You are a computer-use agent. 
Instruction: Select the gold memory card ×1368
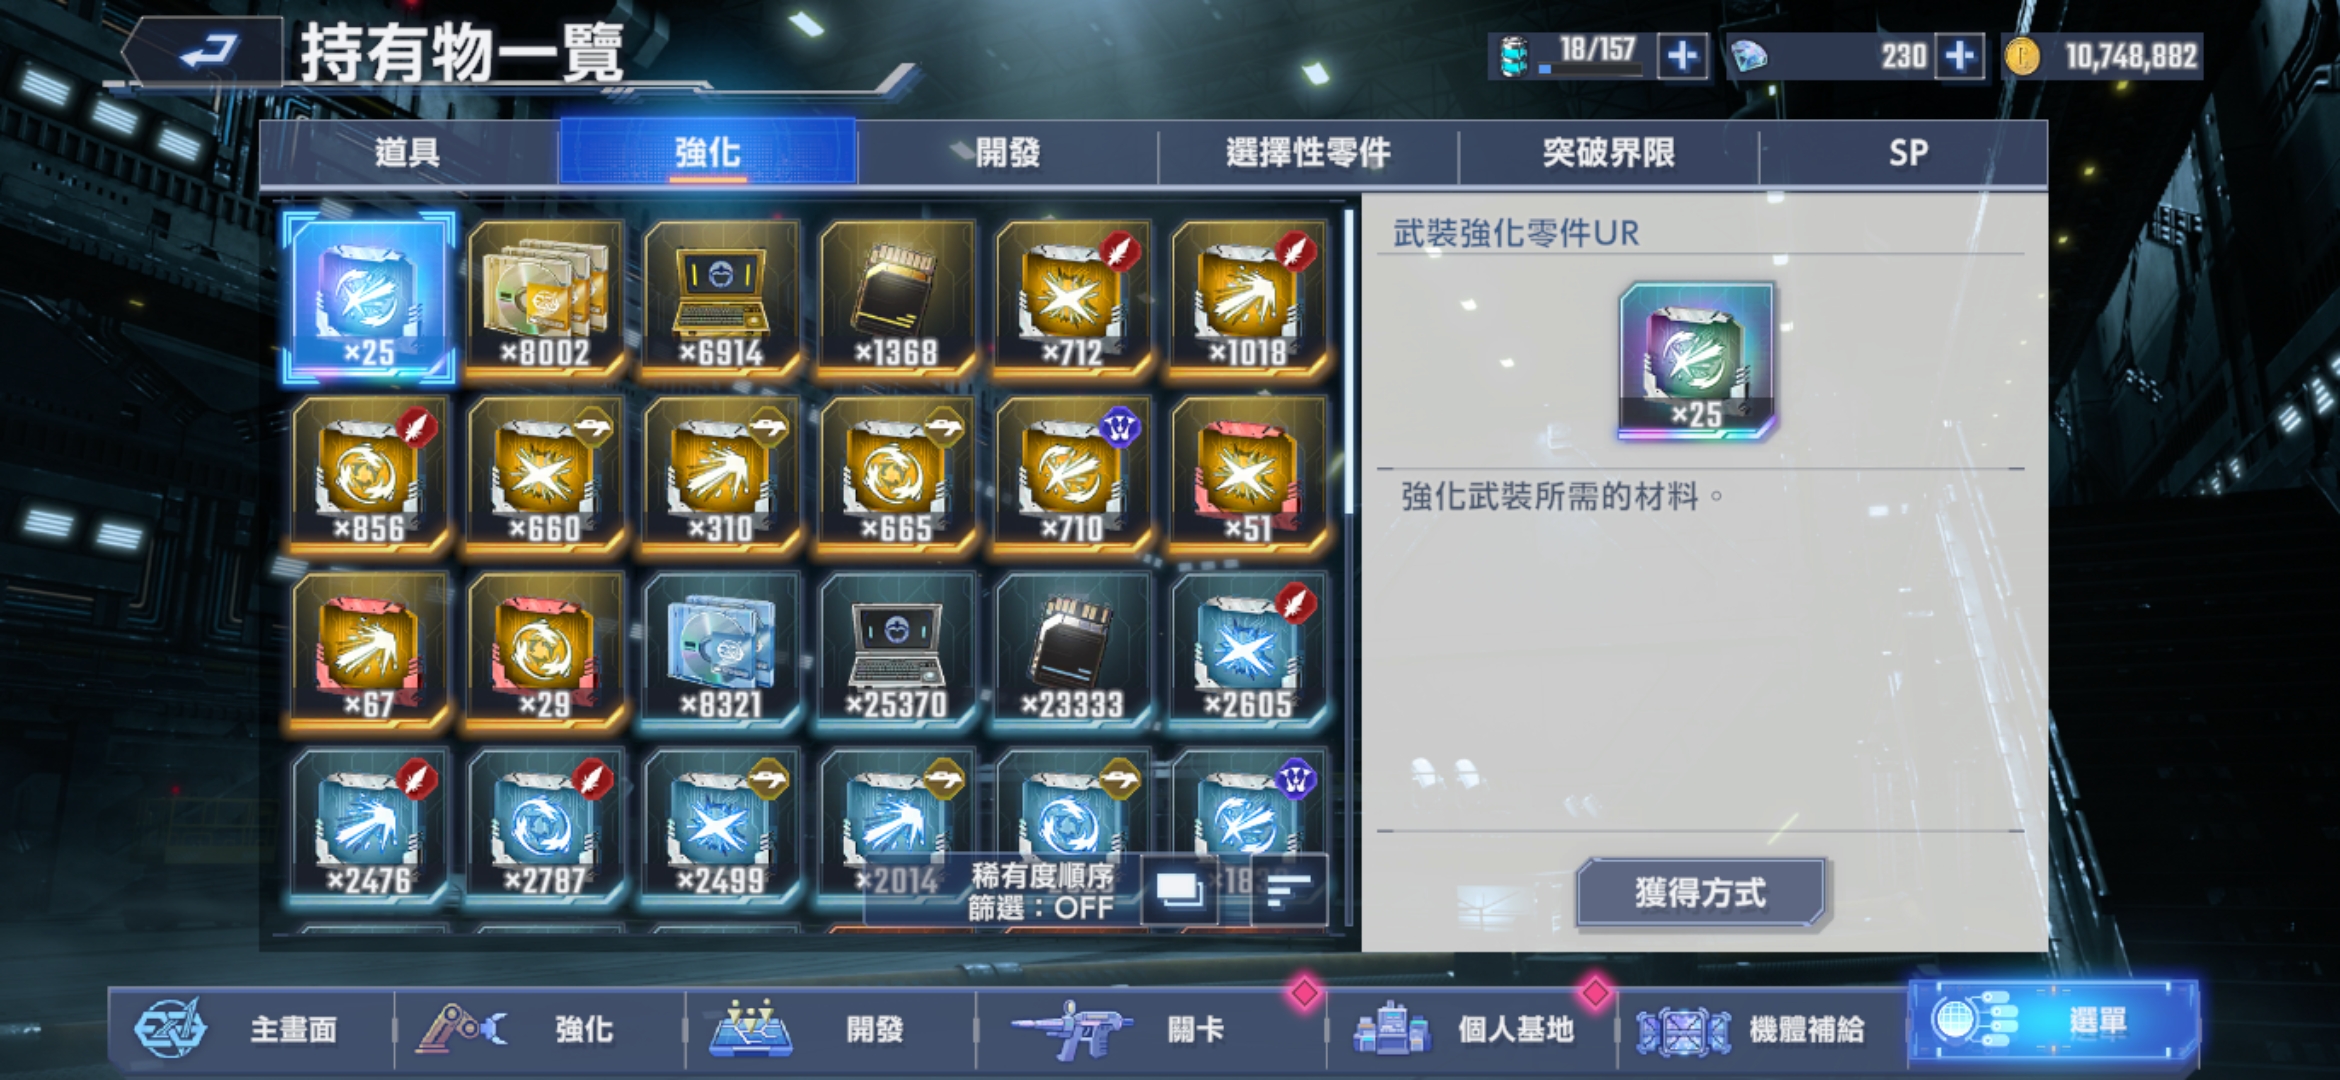pos(897,298)
